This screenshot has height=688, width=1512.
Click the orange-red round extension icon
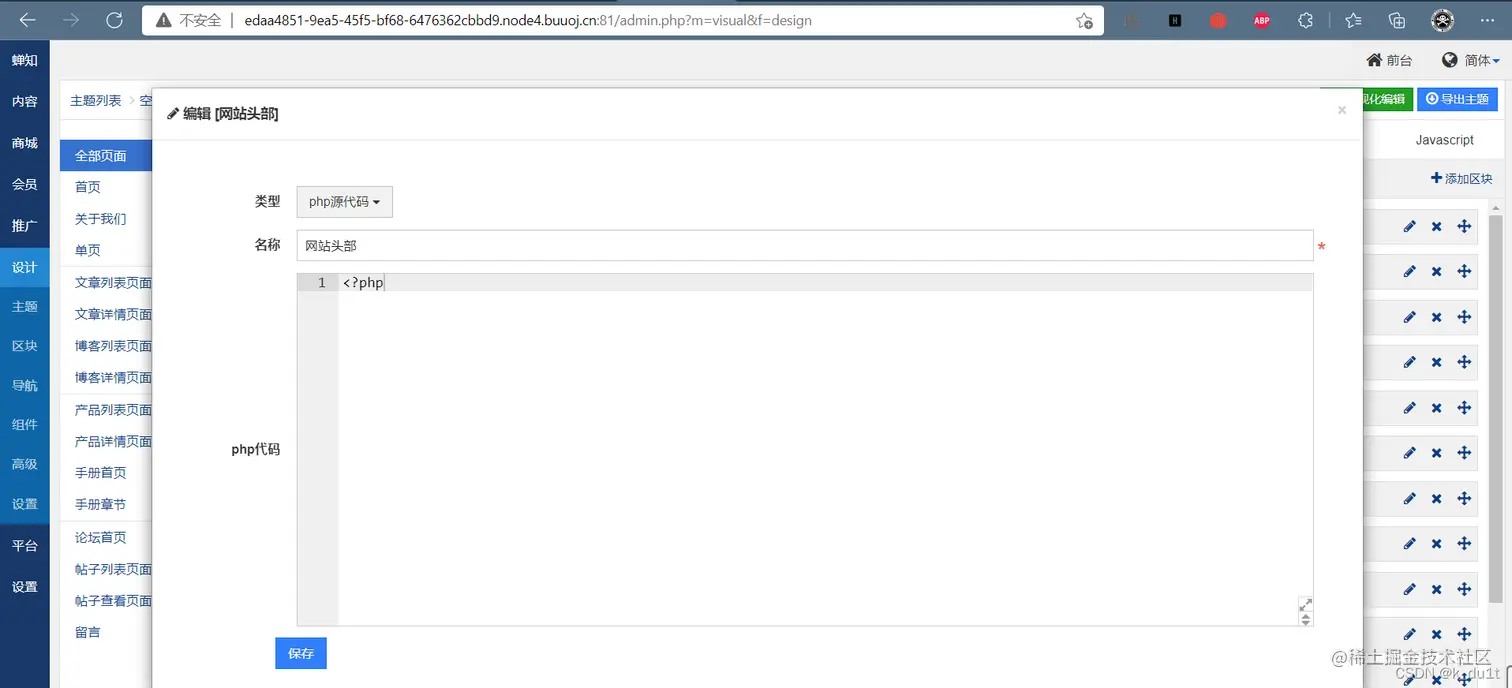[x=1218, y=20]
